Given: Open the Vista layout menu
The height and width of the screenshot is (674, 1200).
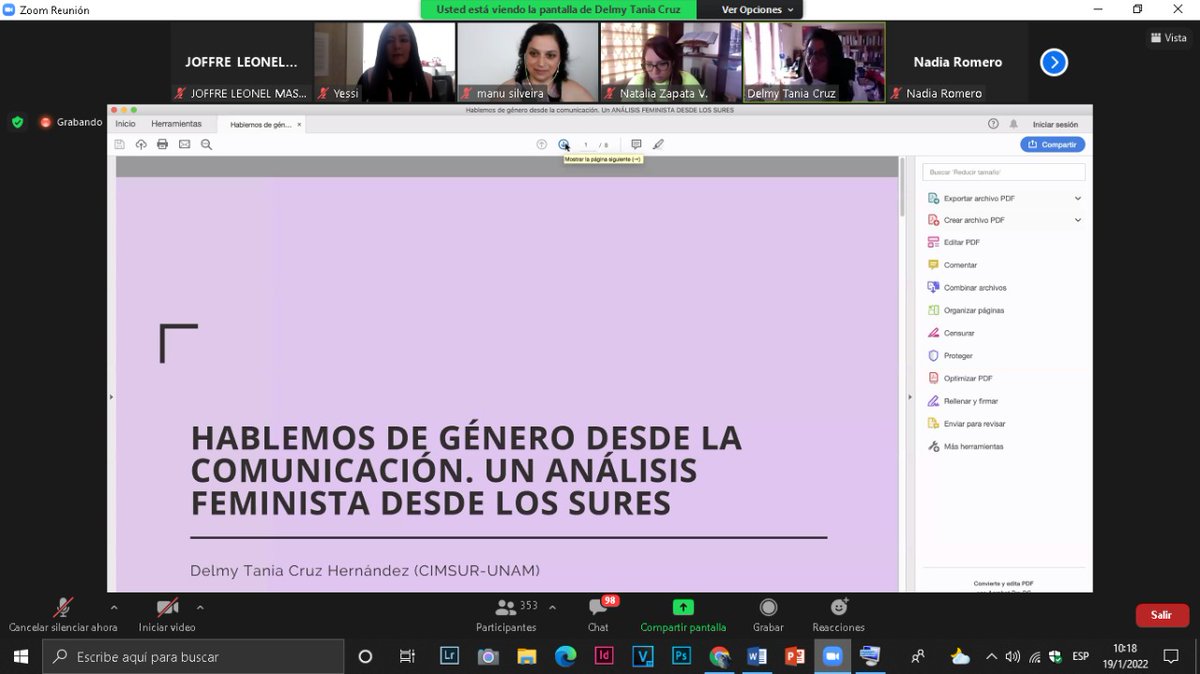Looking at the screenshot, I should tap(1169, 37).
